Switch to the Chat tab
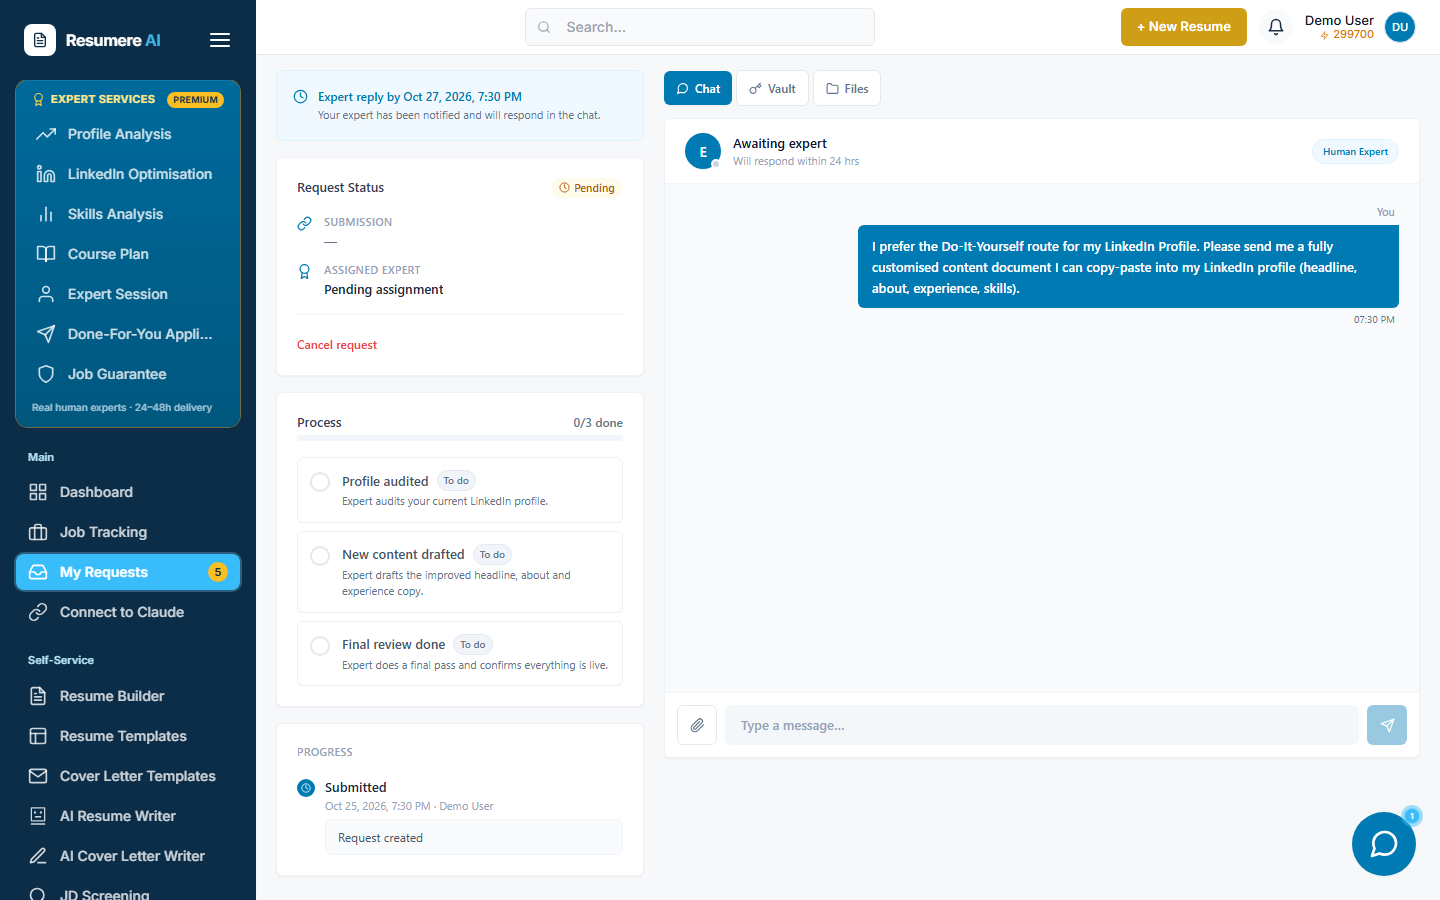Viewport: 1440px width, 900px height. point(698,88)
